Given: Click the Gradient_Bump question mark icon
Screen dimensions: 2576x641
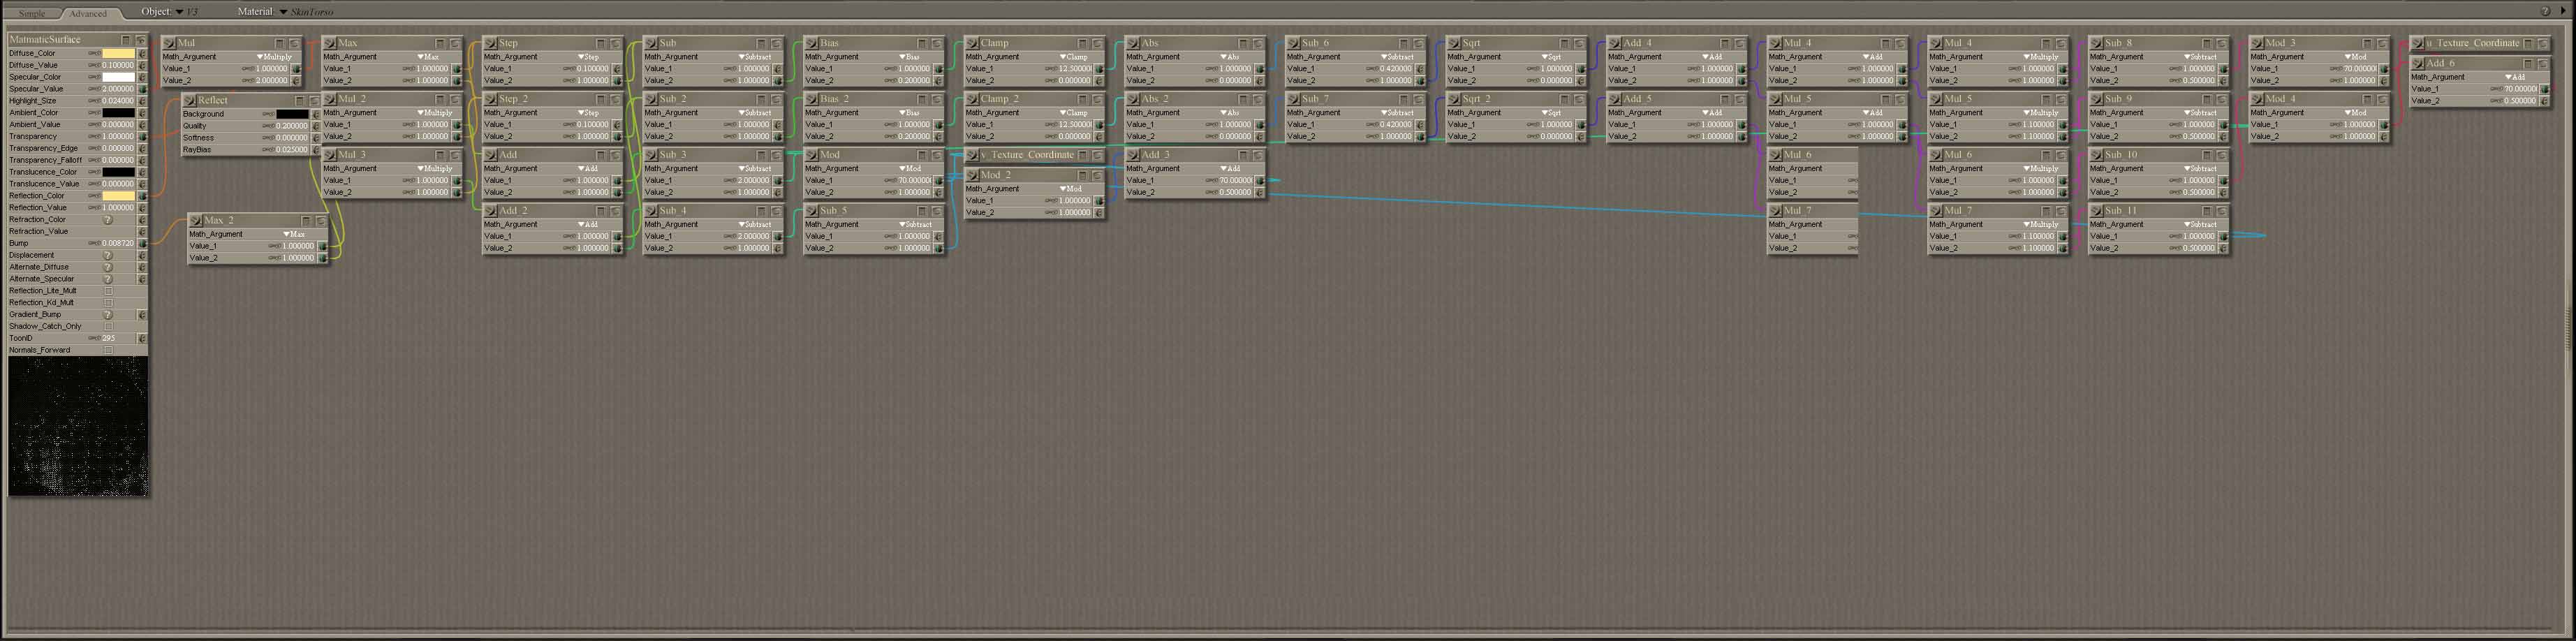Looking at the screenshot, I should pos(108,315).
